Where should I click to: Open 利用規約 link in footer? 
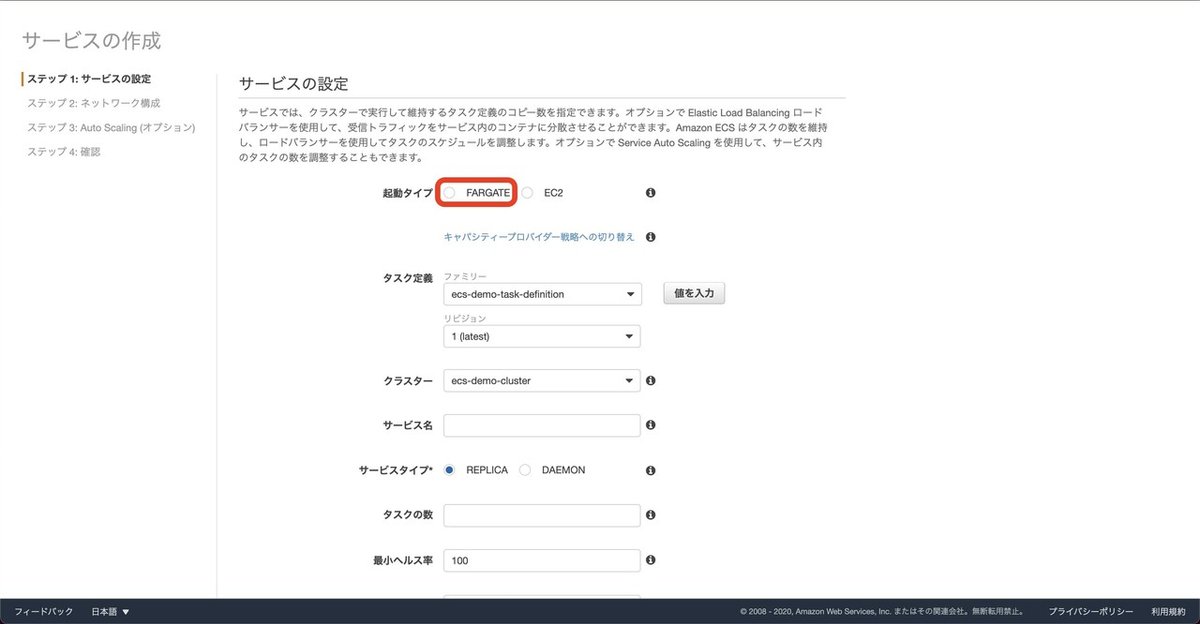coord(1167,611)
